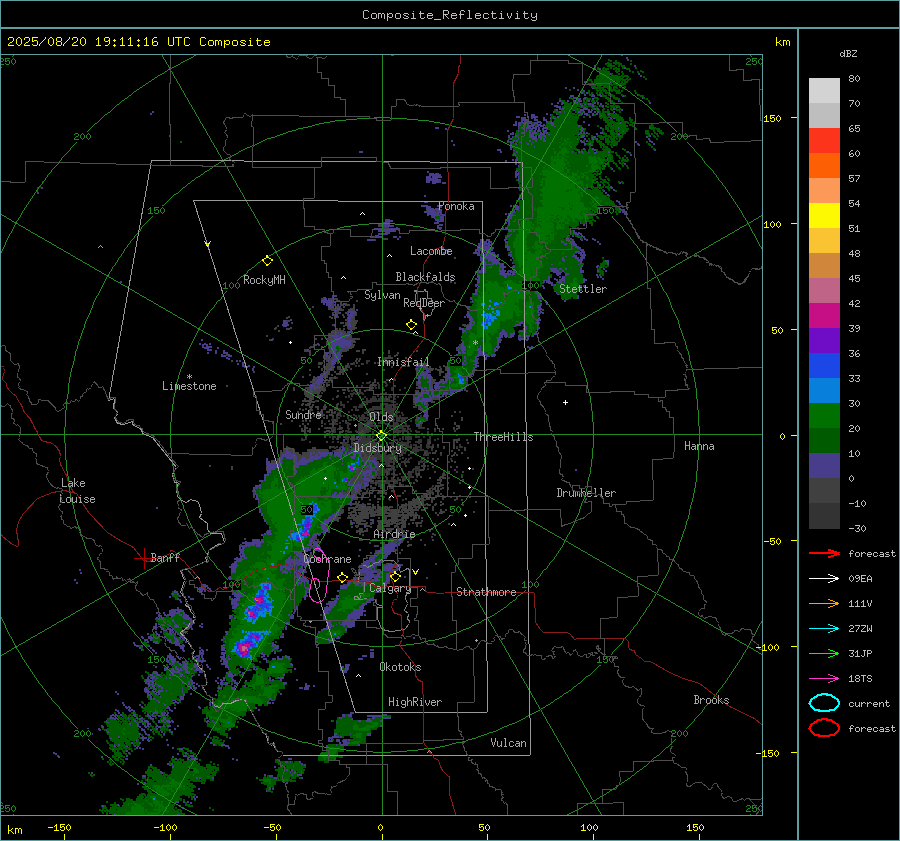
Task: Click the red cross marker at Banff
Action: tap(142, 558)
